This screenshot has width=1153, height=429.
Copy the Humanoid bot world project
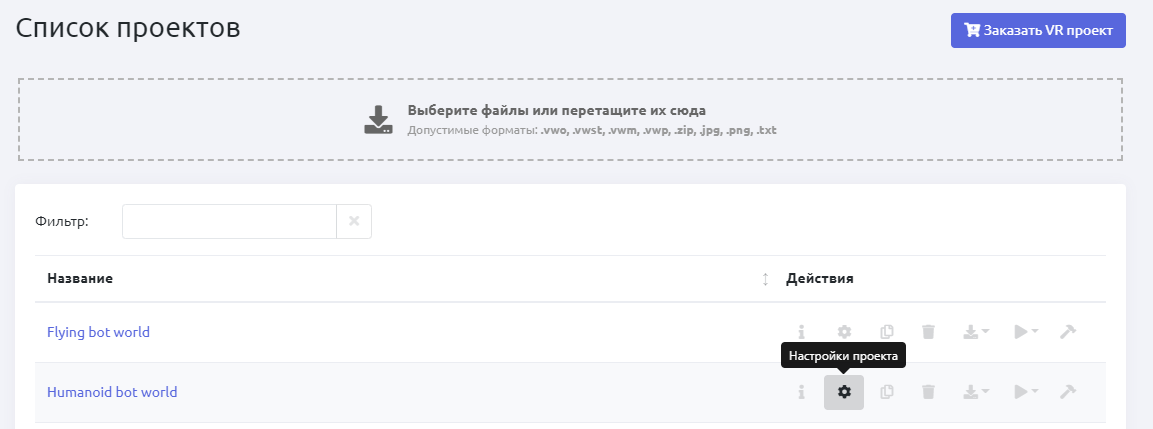click(x=886, y=392)
